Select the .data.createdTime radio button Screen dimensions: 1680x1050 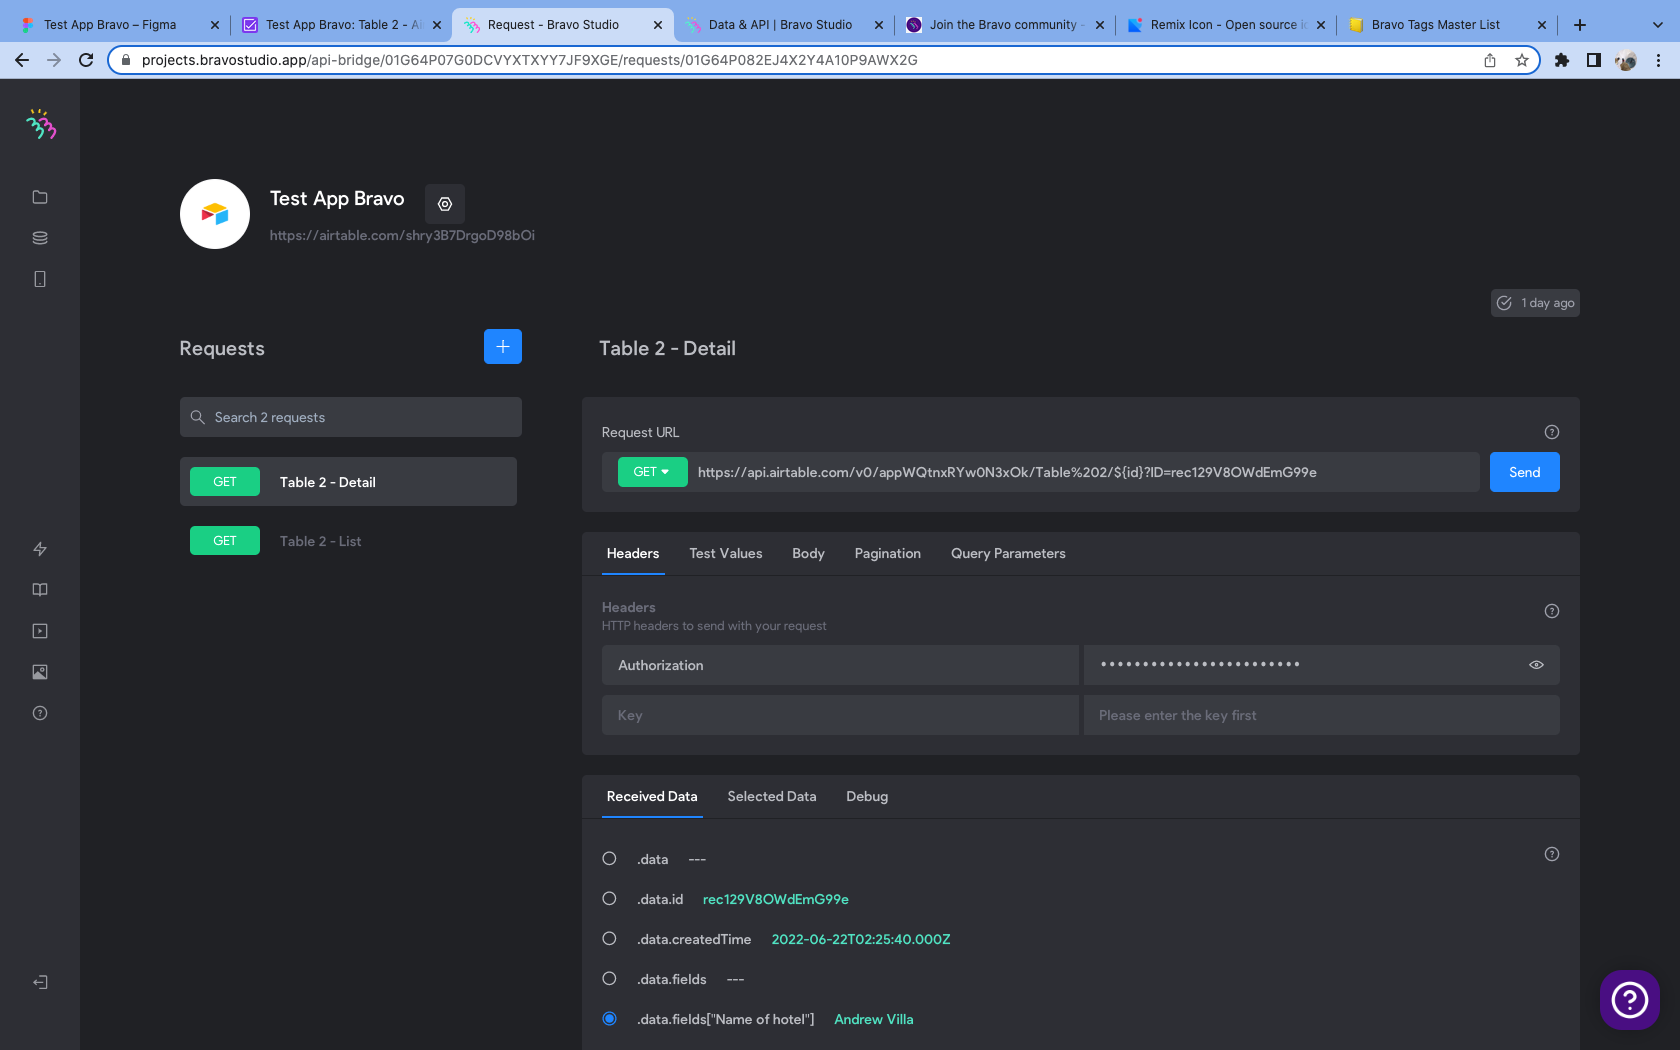click(x=609, y=939)
